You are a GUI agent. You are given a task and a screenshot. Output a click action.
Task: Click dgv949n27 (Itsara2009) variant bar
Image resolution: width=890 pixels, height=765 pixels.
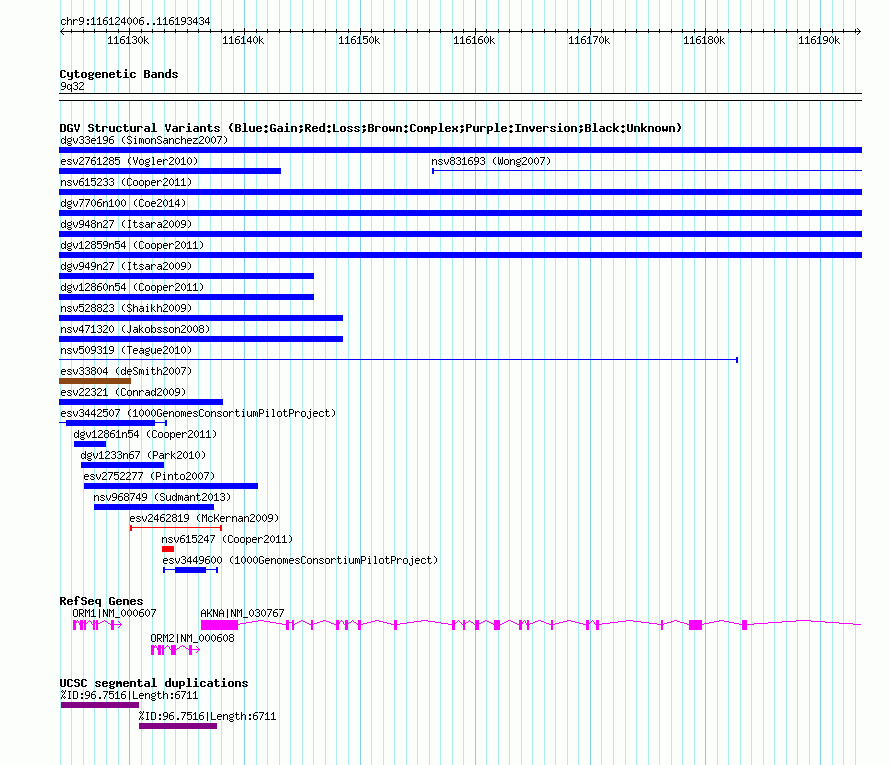[186, 276]
